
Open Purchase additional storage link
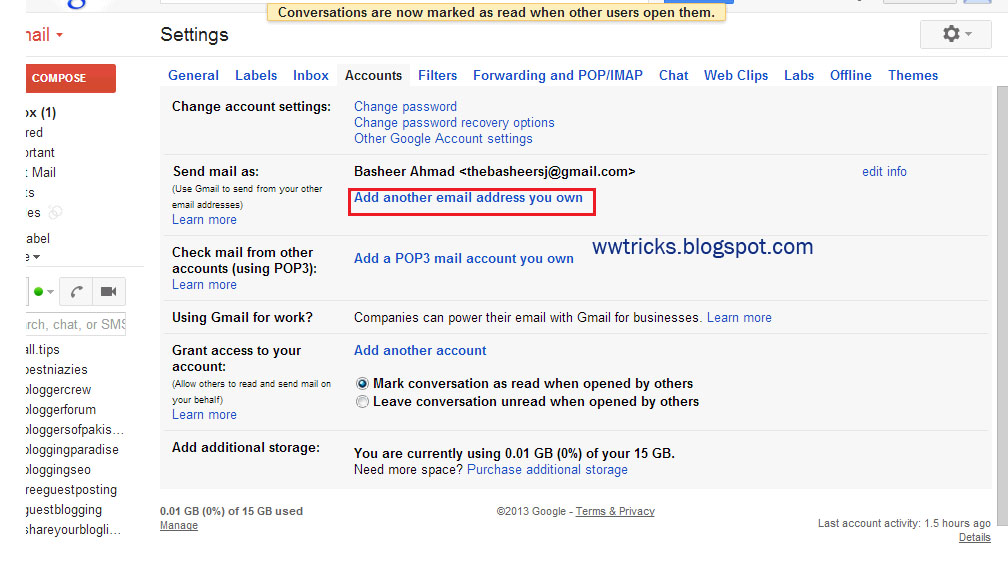tap(546, 469)
